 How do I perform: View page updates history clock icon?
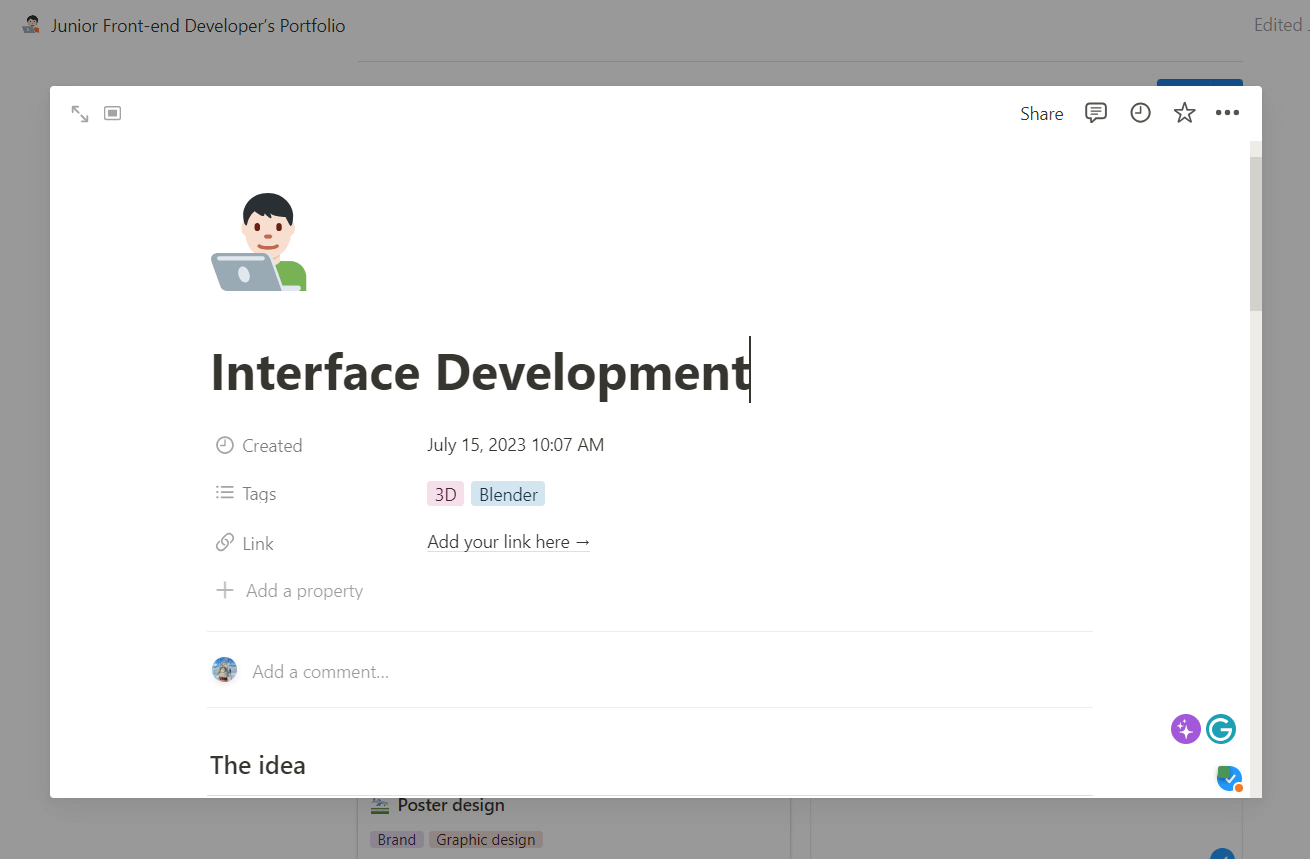tap(1140, 113)
